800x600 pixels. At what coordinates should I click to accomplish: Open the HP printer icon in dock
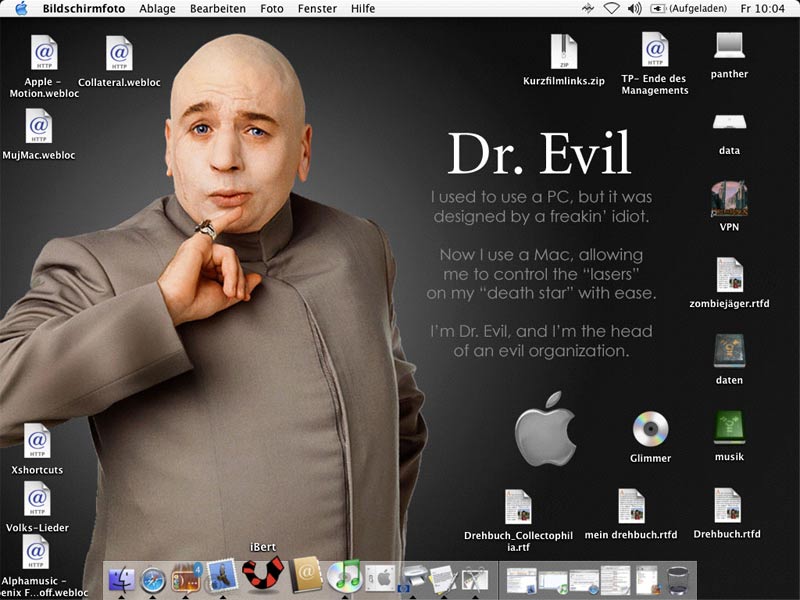[x=413, y=580]
